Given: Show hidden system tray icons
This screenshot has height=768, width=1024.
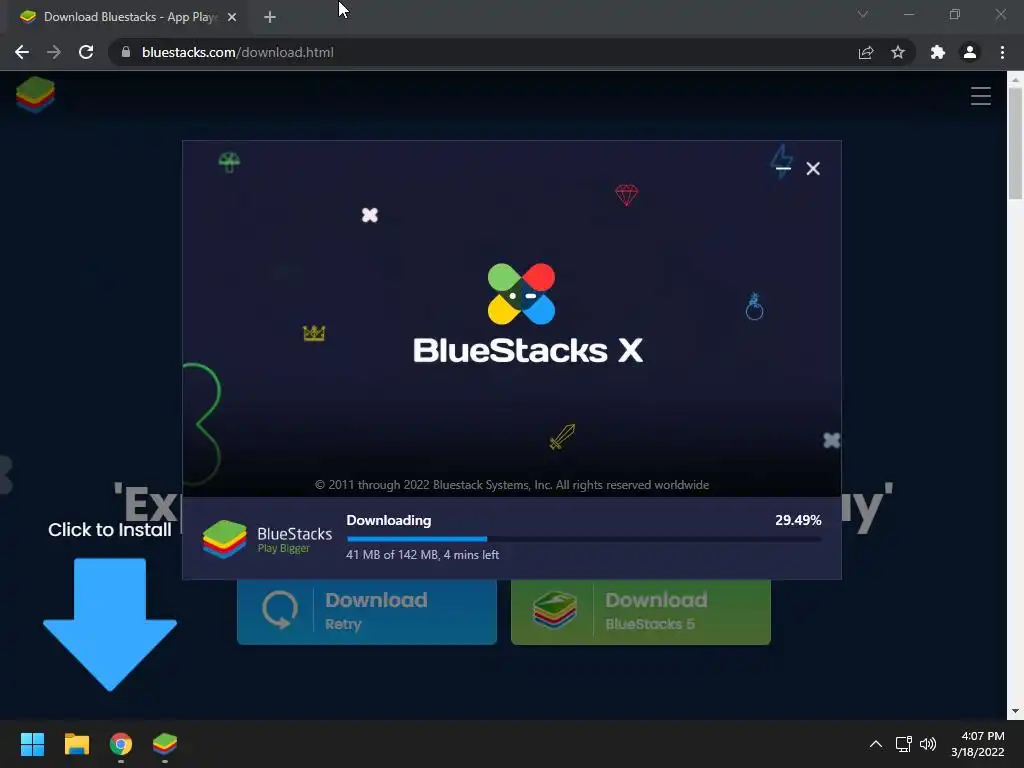Looking at the screenshot, I should point(876,744).
